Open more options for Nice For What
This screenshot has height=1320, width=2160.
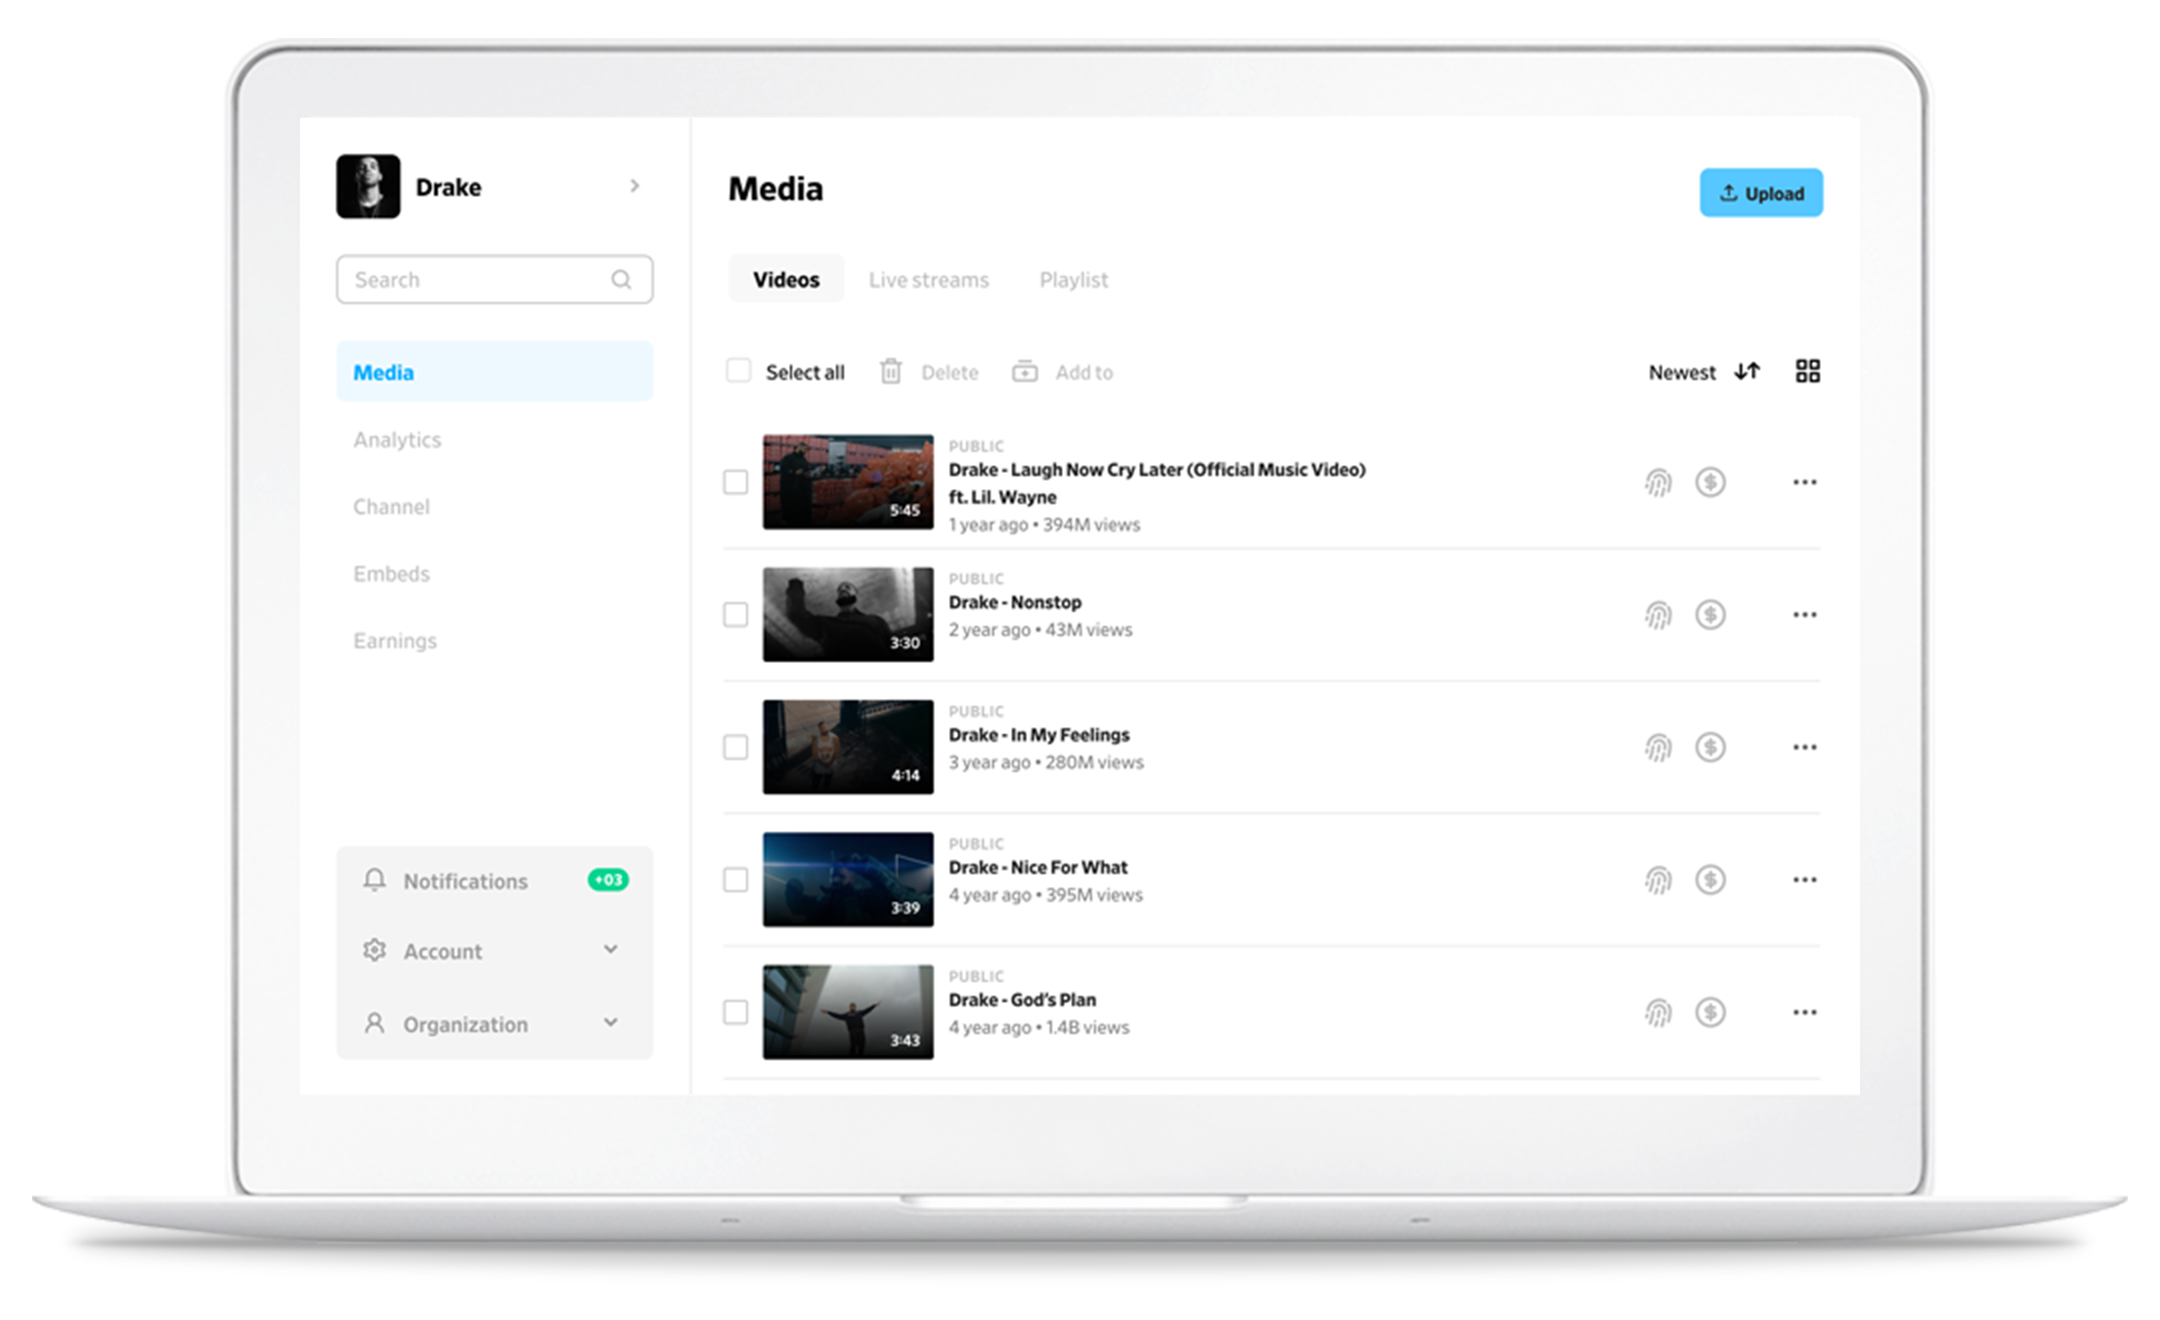tap(1805, 879)
